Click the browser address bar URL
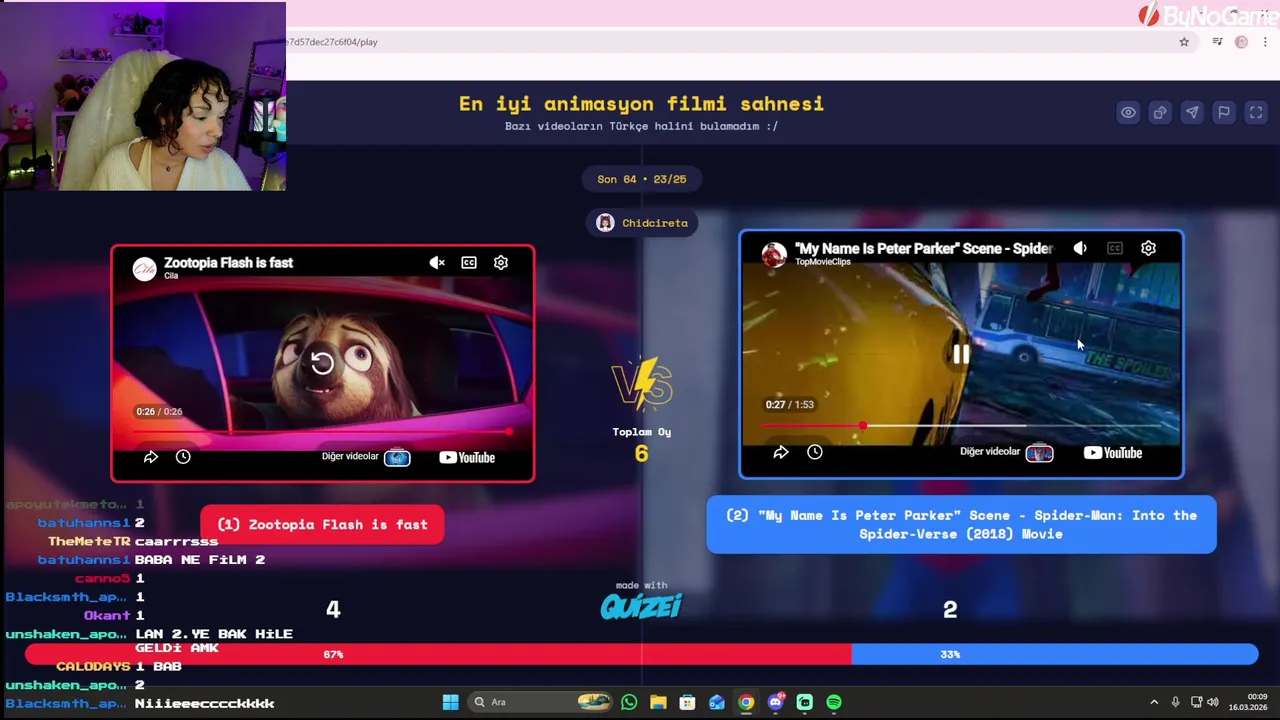 tap(331, 42)
